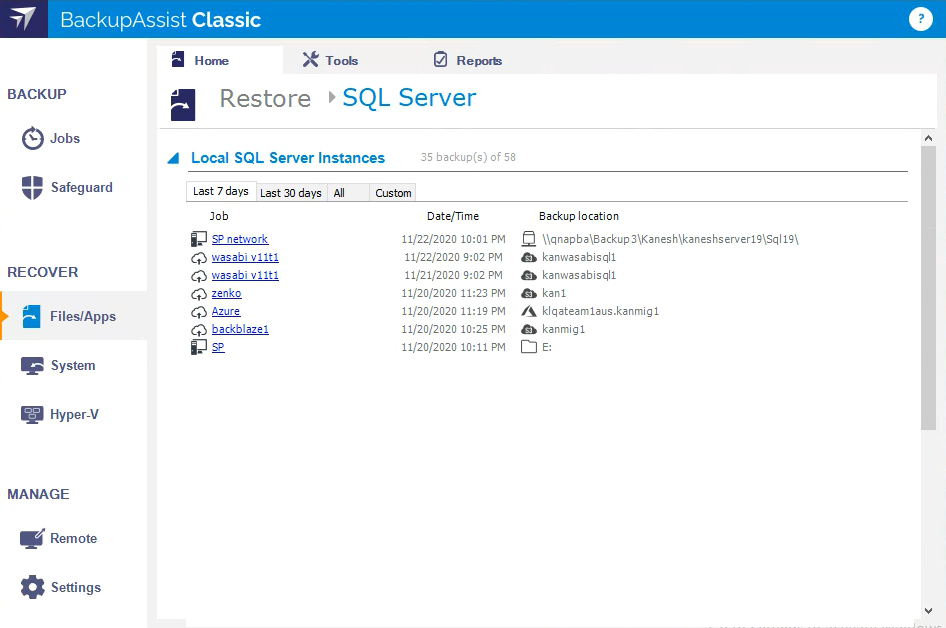Collapse the Local SQL Server Instances section
Screen dimensions: 946x628
pos(174,158)
